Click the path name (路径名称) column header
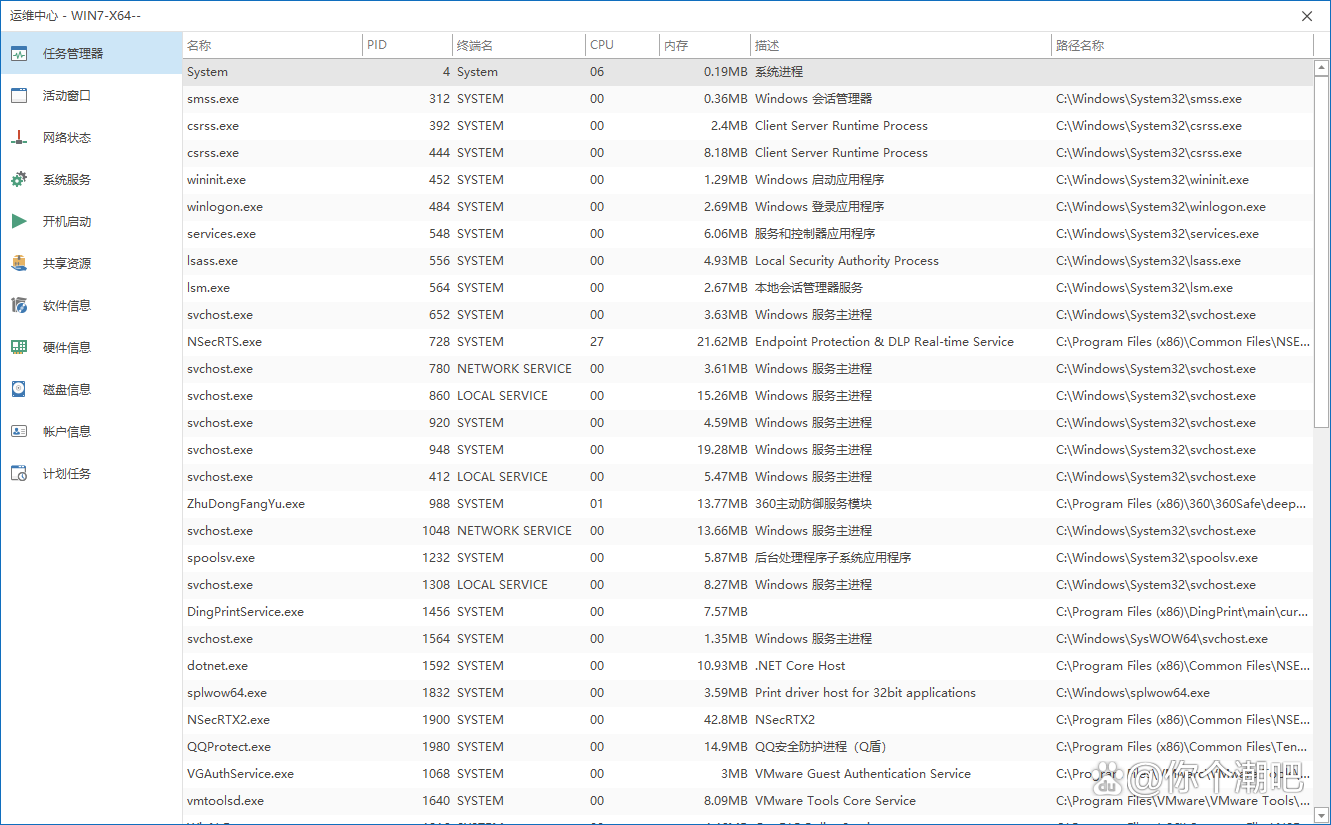1331x825 pixels. click(x=1180, y=45)
